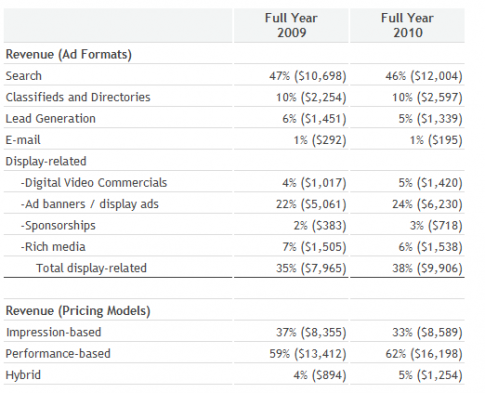Click the Search row label

(24, 76)
